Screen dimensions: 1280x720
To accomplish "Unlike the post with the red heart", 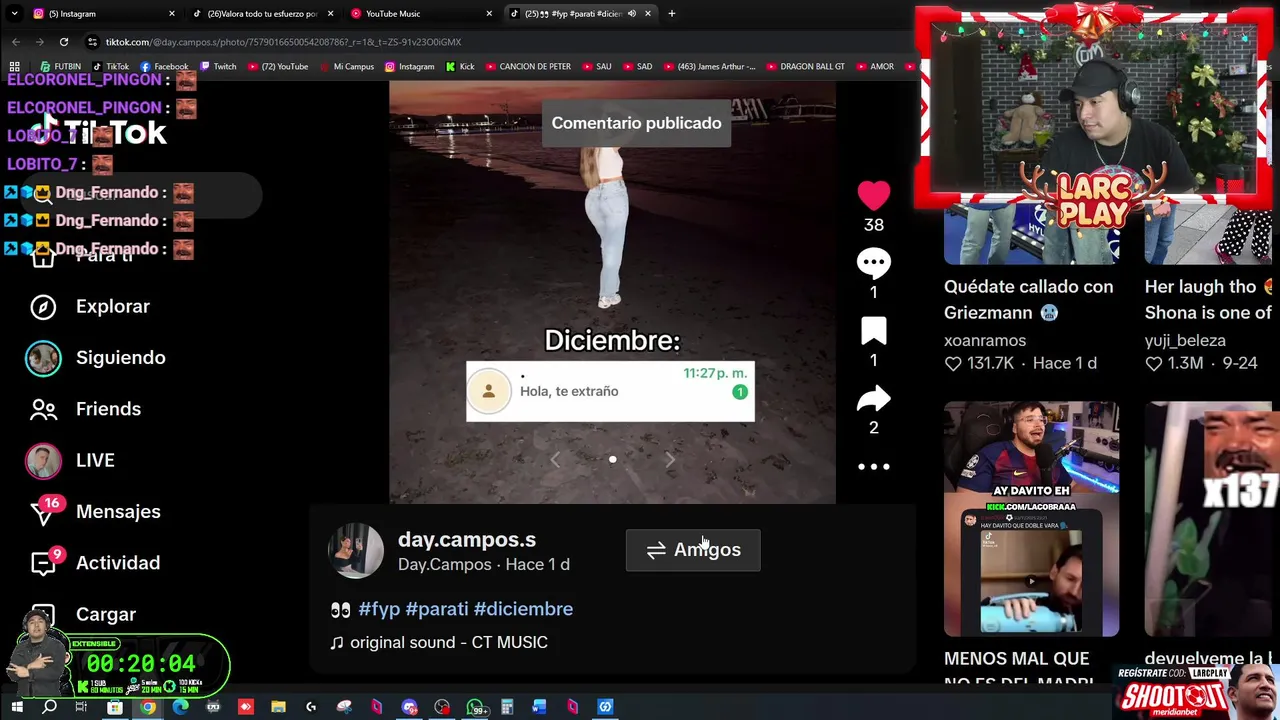I will [x=873, y=195].
